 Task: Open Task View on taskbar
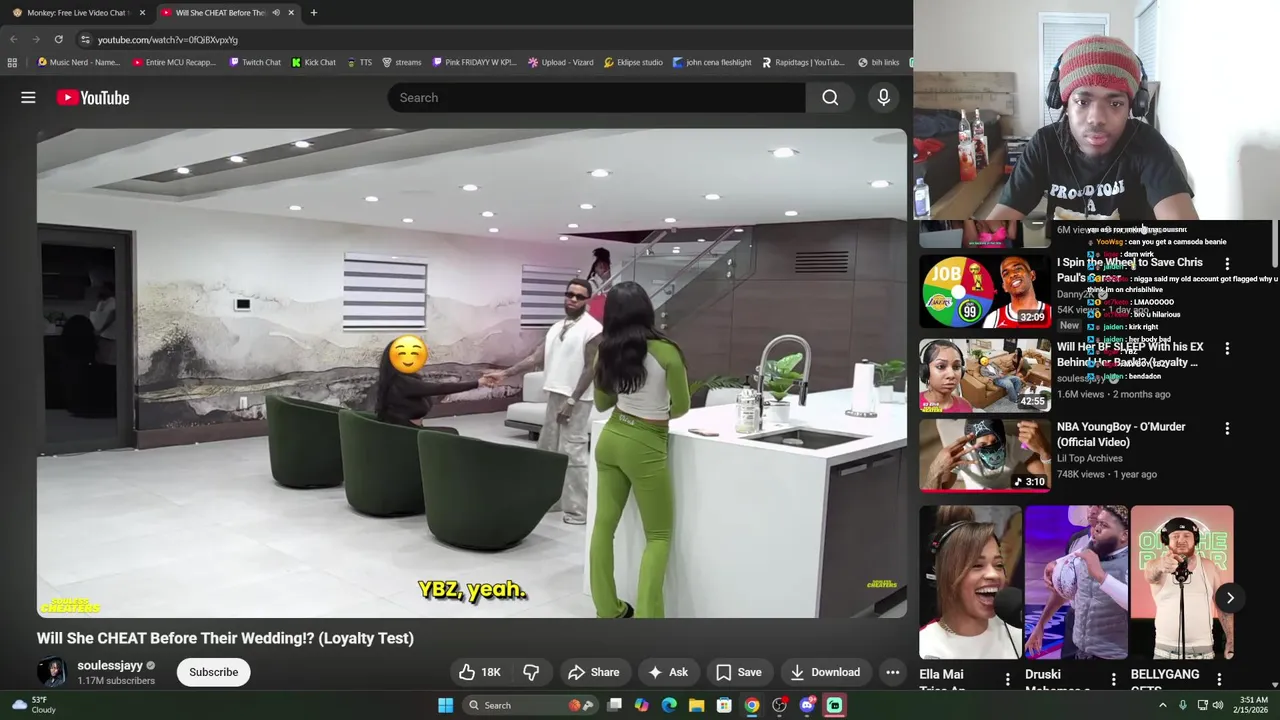[x=615, y=705]
